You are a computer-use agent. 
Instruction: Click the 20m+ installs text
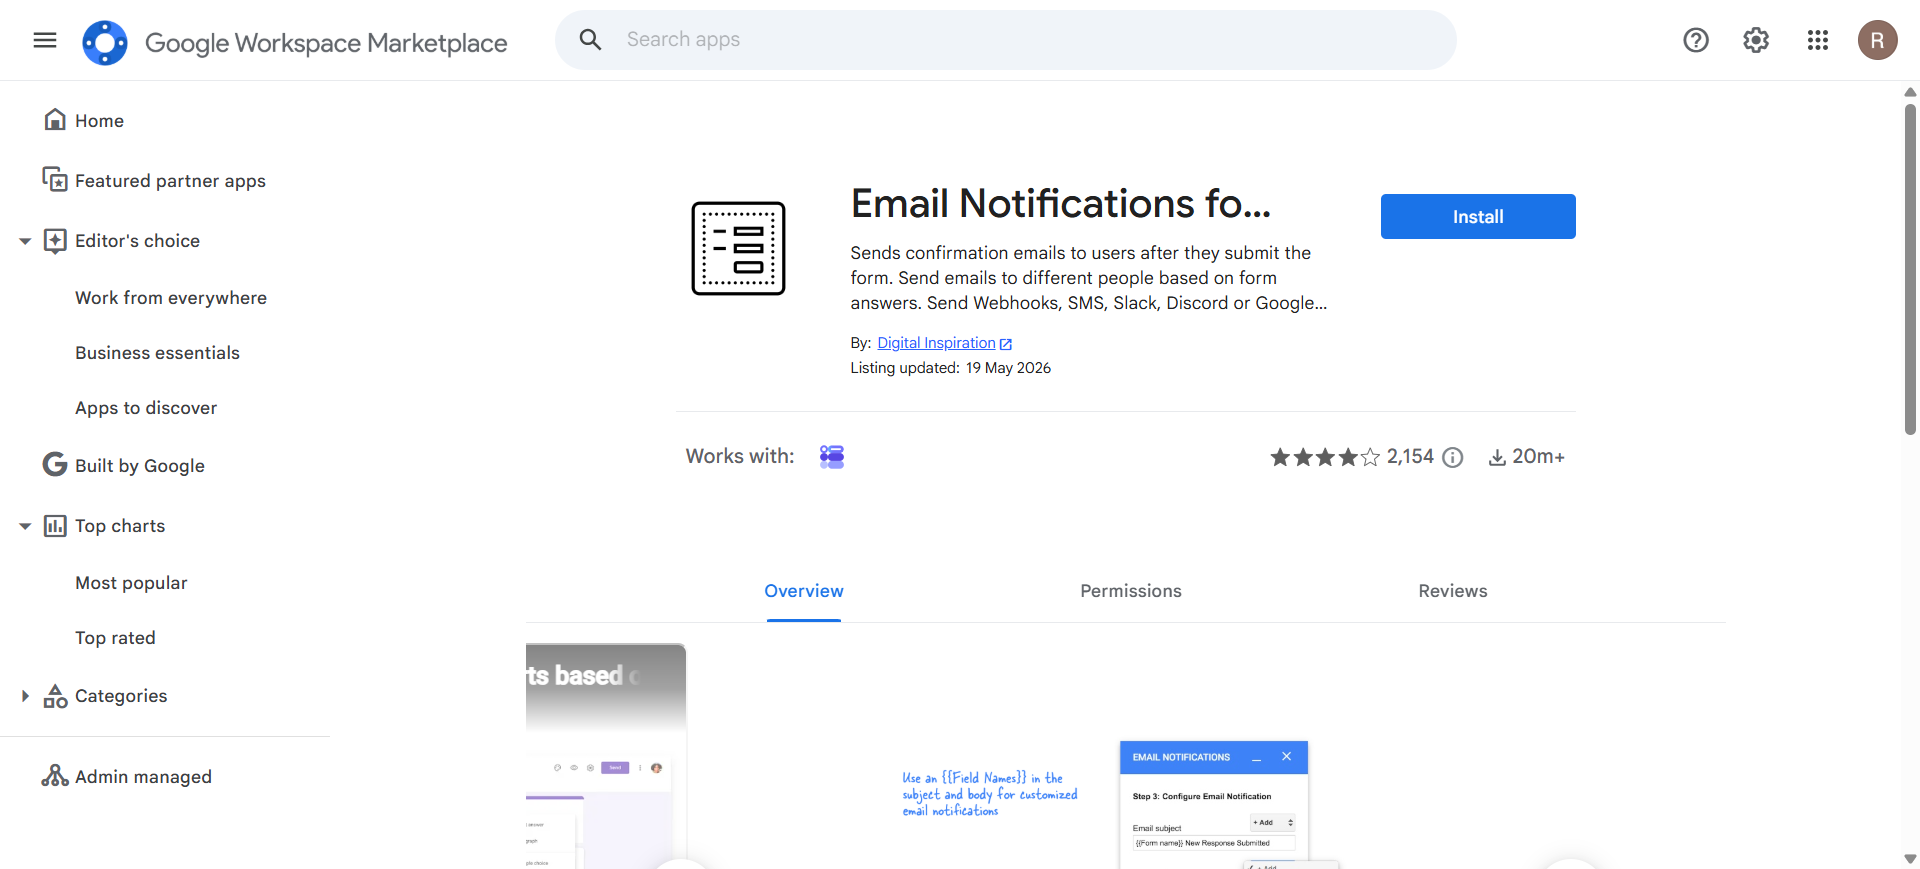pyautogui.click(x=1538, y=457)
